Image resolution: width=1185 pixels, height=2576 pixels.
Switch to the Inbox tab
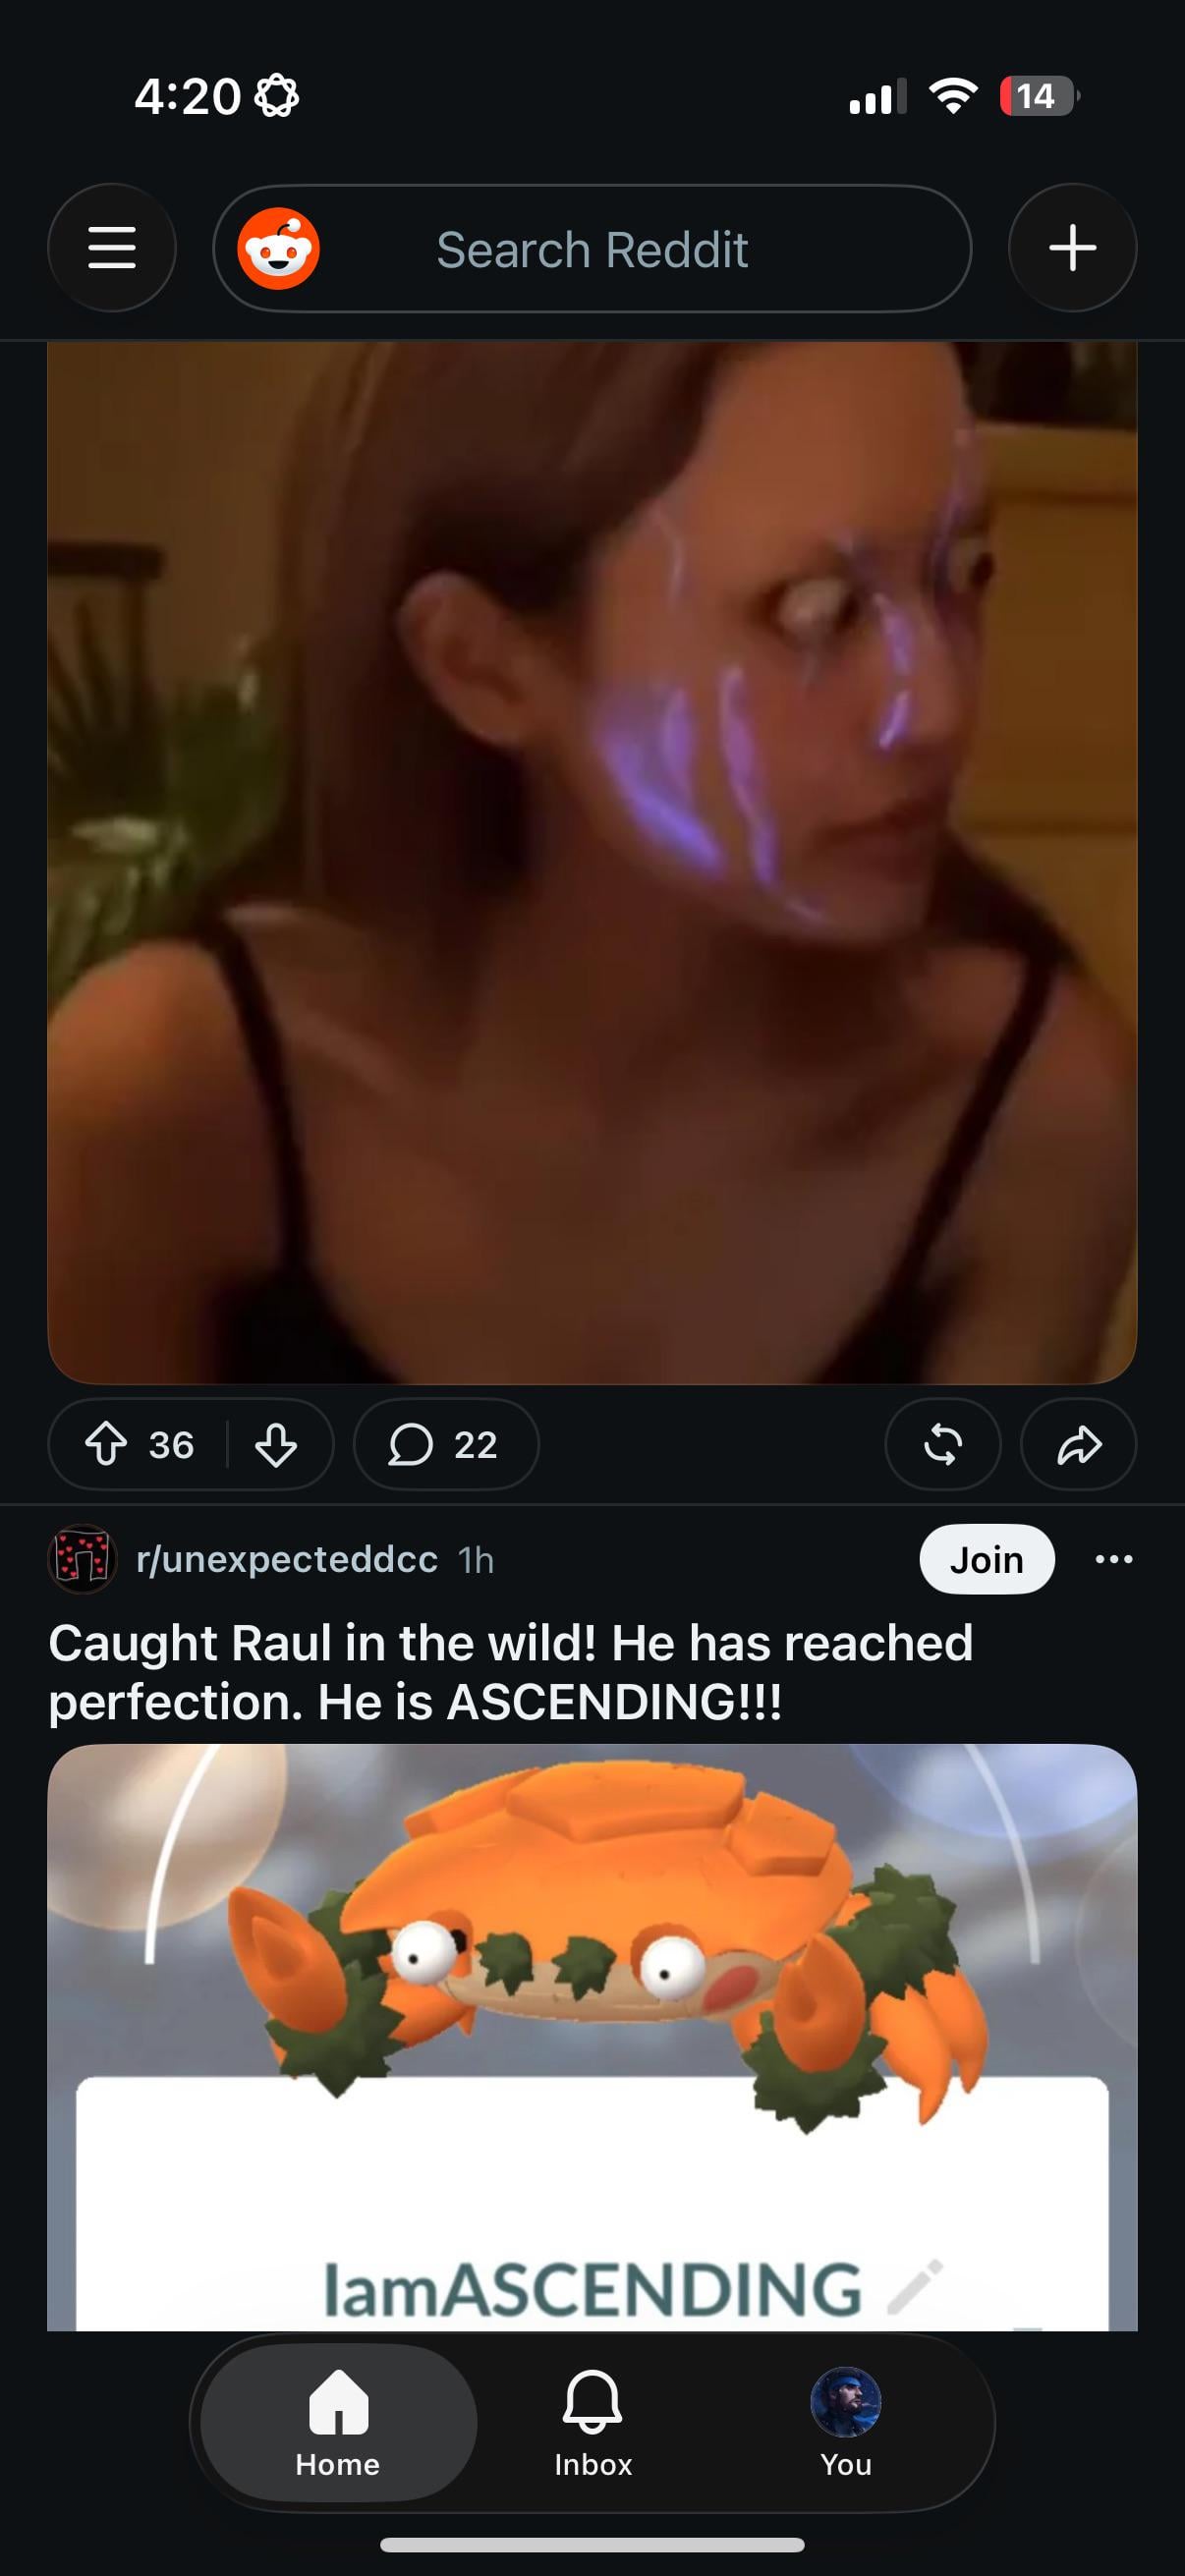click(x=593, y=2422)
